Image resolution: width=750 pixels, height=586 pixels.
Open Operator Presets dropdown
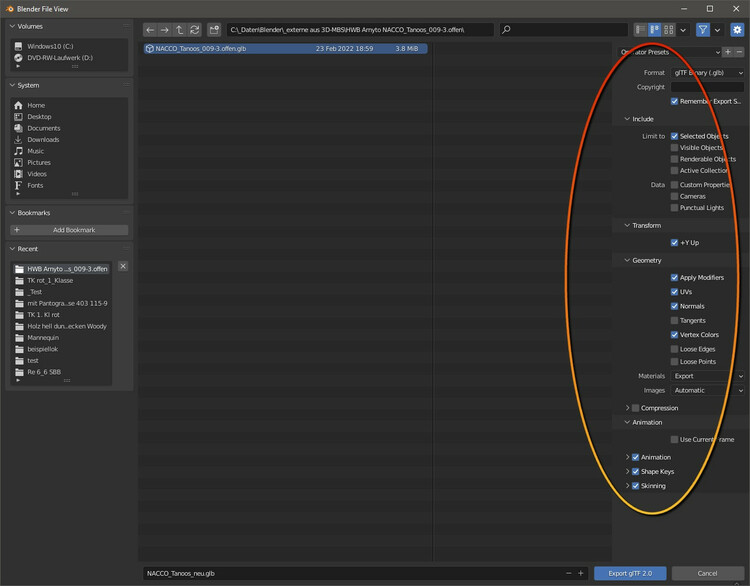[669, 52]
